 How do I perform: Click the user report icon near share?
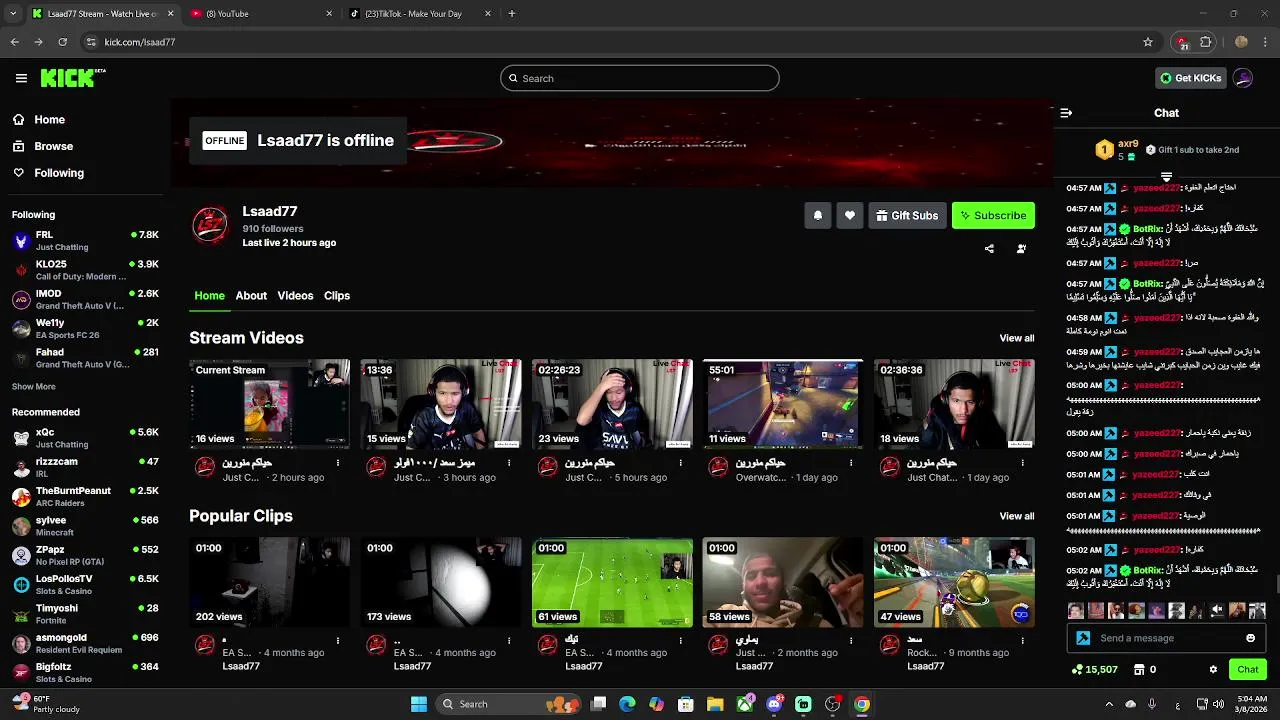pyautogui.click(x=1021, y=249)
